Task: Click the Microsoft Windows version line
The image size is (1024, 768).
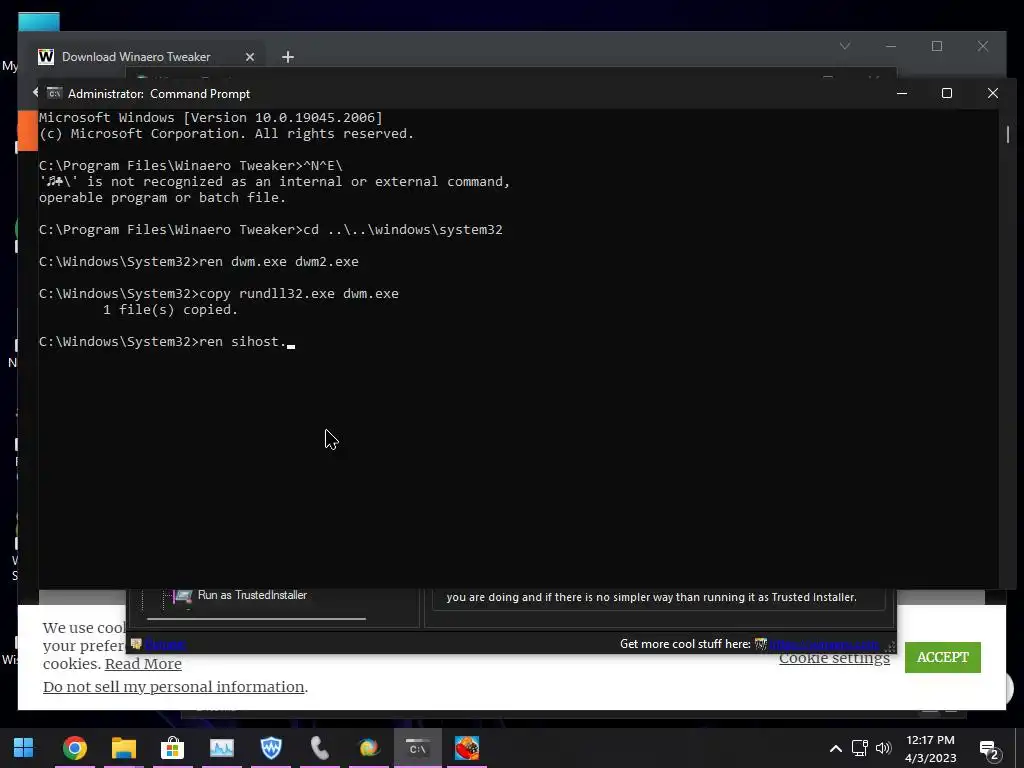Action: [x=210, y=118]
